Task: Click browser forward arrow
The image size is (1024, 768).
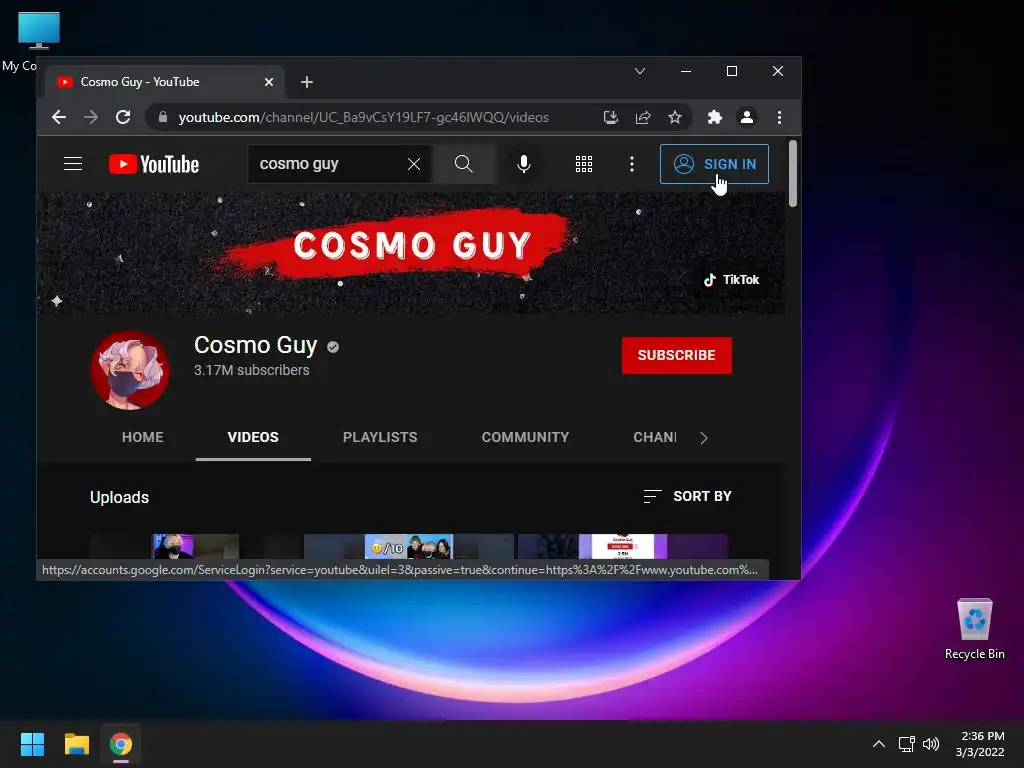Action: pos(91,117)
